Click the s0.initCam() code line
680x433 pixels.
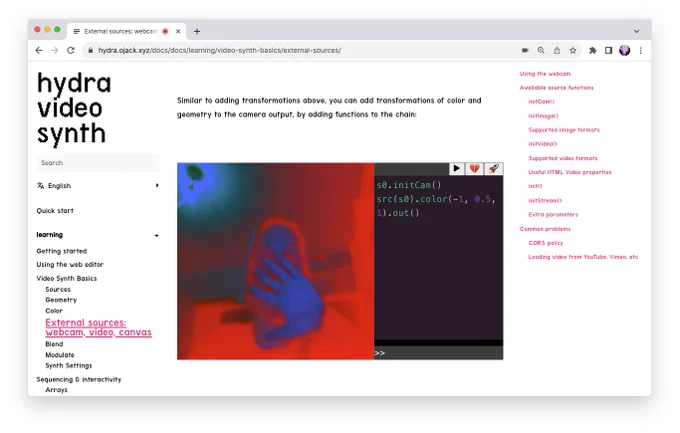409,185
